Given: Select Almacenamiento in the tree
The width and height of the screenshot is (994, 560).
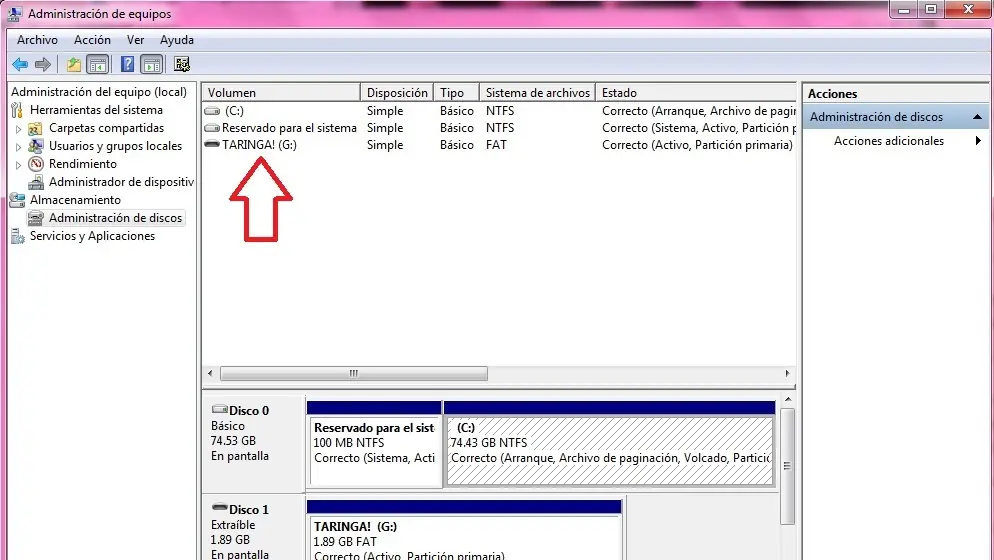Looking at the screenshot, I should pos(75,200).
